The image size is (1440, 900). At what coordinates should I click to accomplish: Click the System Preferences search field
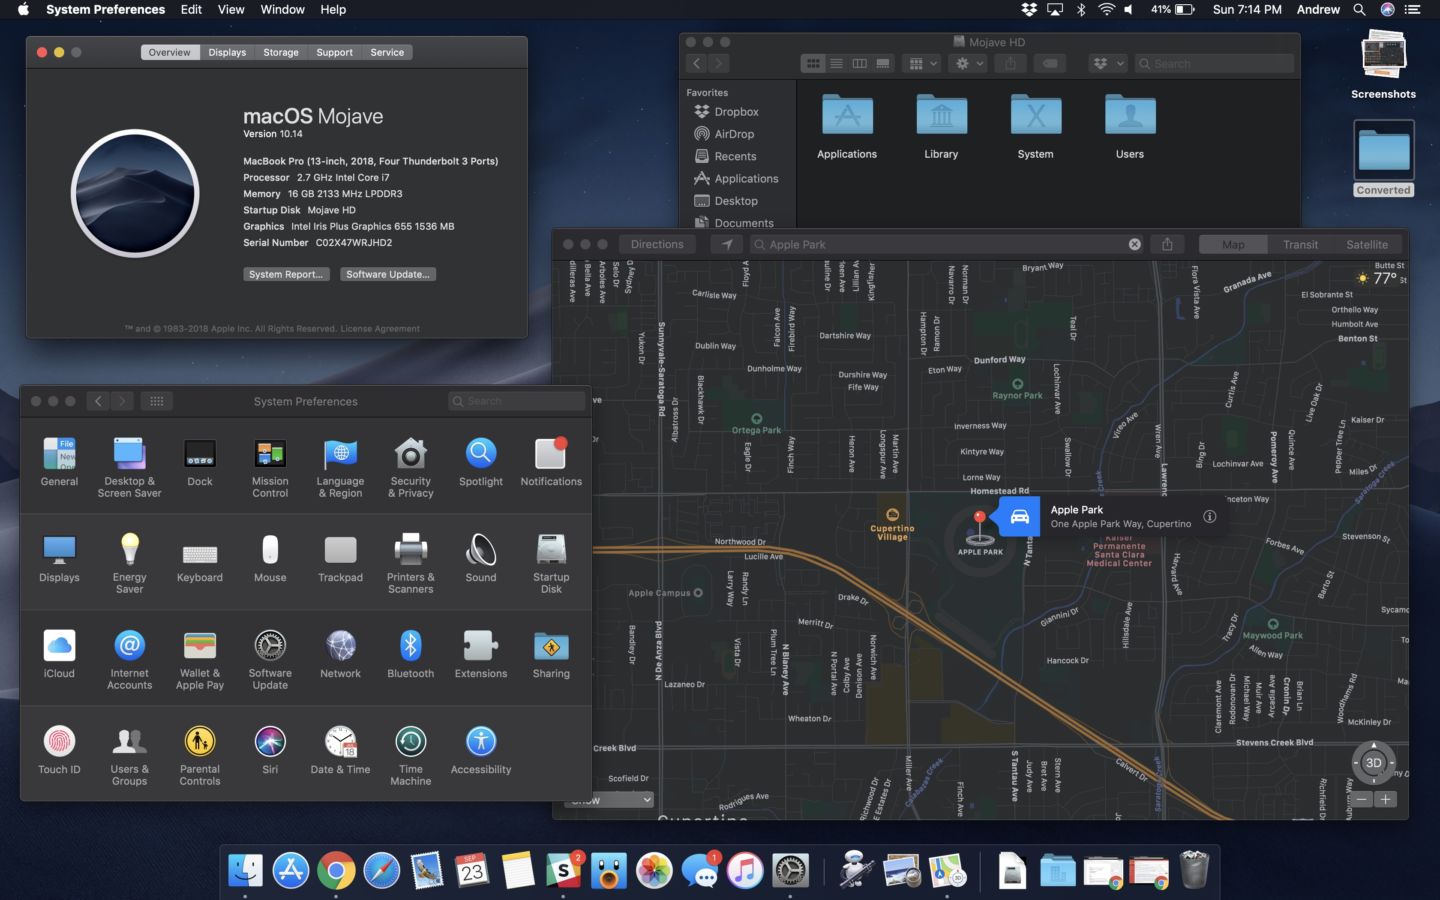(x=517, y=401)
